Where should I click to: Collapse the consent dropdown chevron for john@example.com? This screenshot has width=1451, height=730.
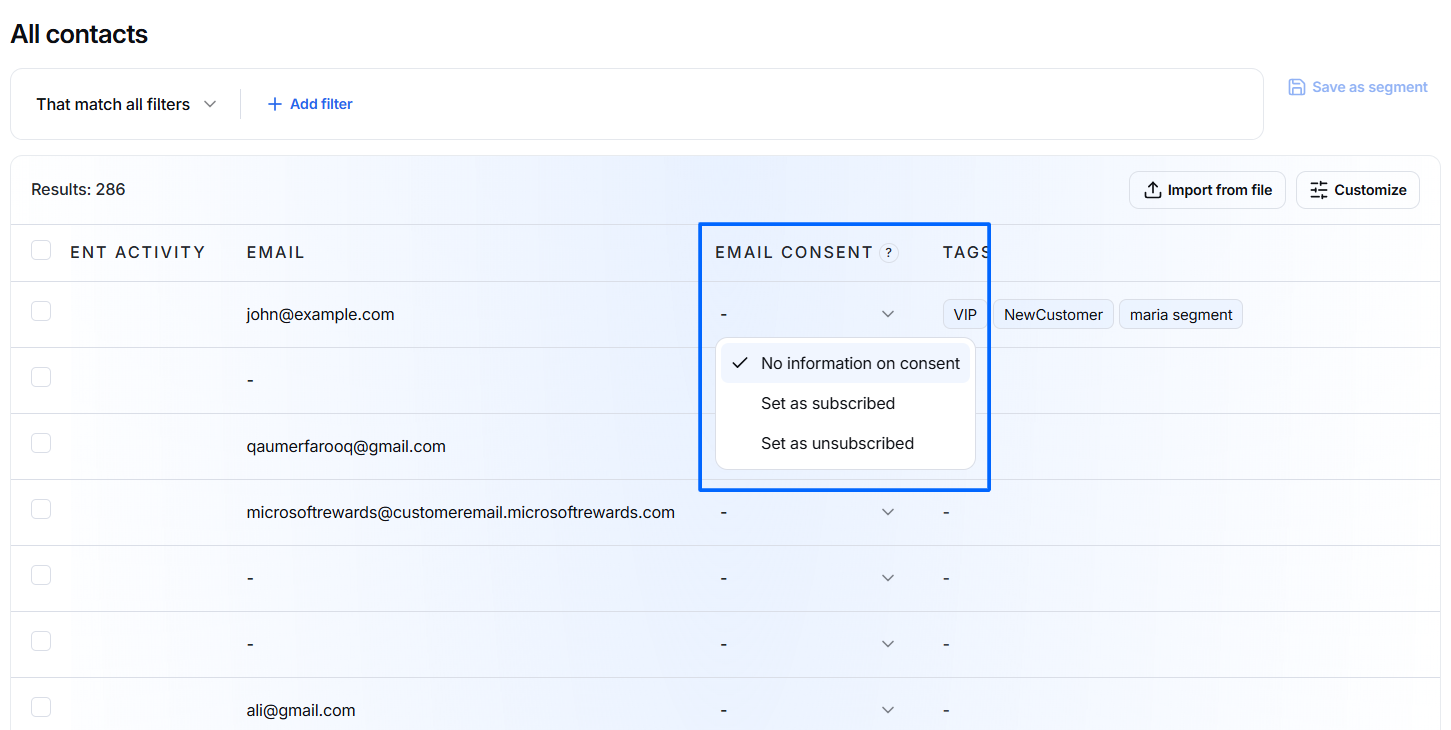(x=888, y=314)
